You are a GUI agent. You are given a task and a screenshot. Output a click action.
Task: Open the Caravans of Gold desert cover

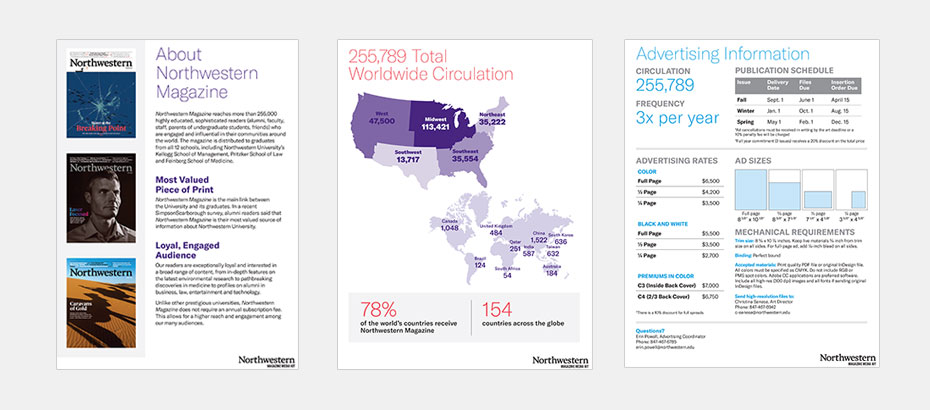[101, 303]
